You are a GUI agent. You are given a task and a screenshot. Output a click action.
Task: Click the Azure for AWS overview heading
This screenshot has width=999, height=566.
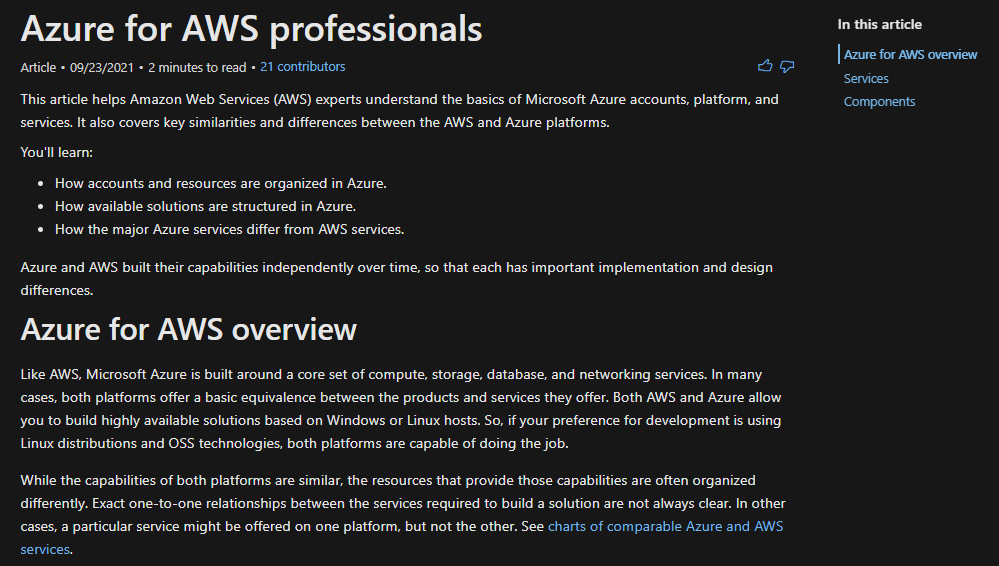coord(189,329)
